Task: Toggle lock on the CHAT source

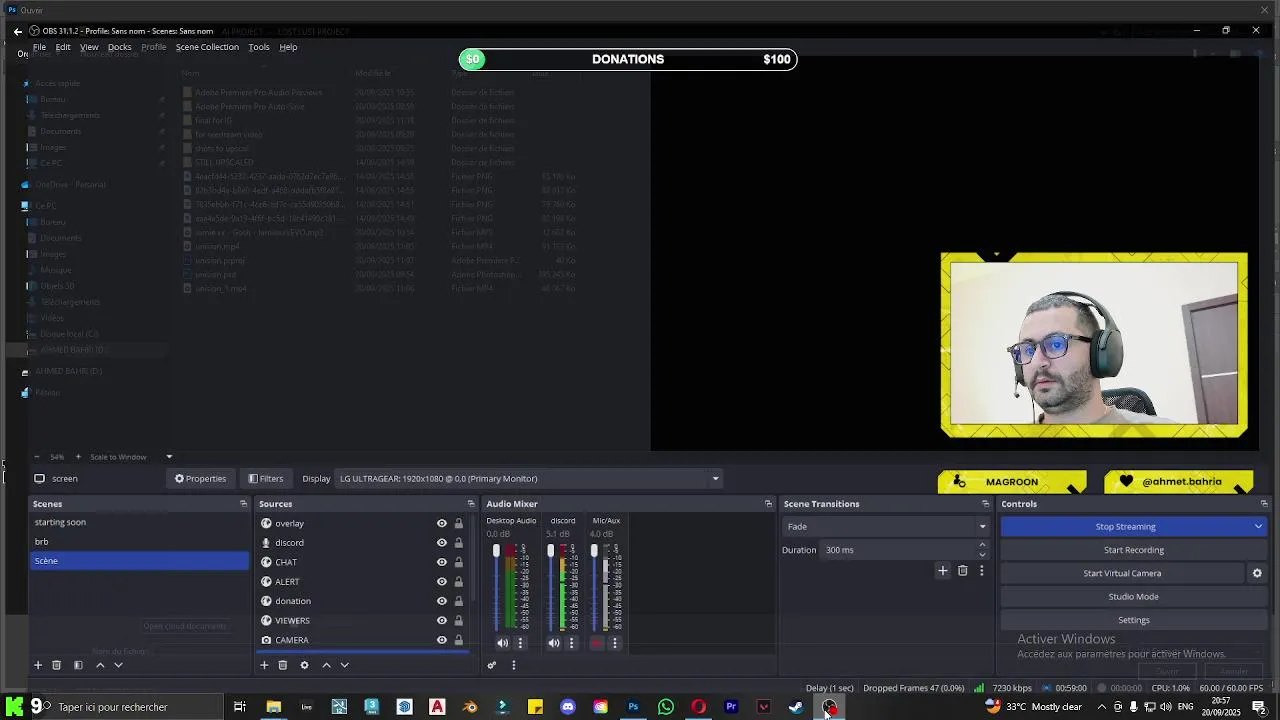Action: coord(459,562)
